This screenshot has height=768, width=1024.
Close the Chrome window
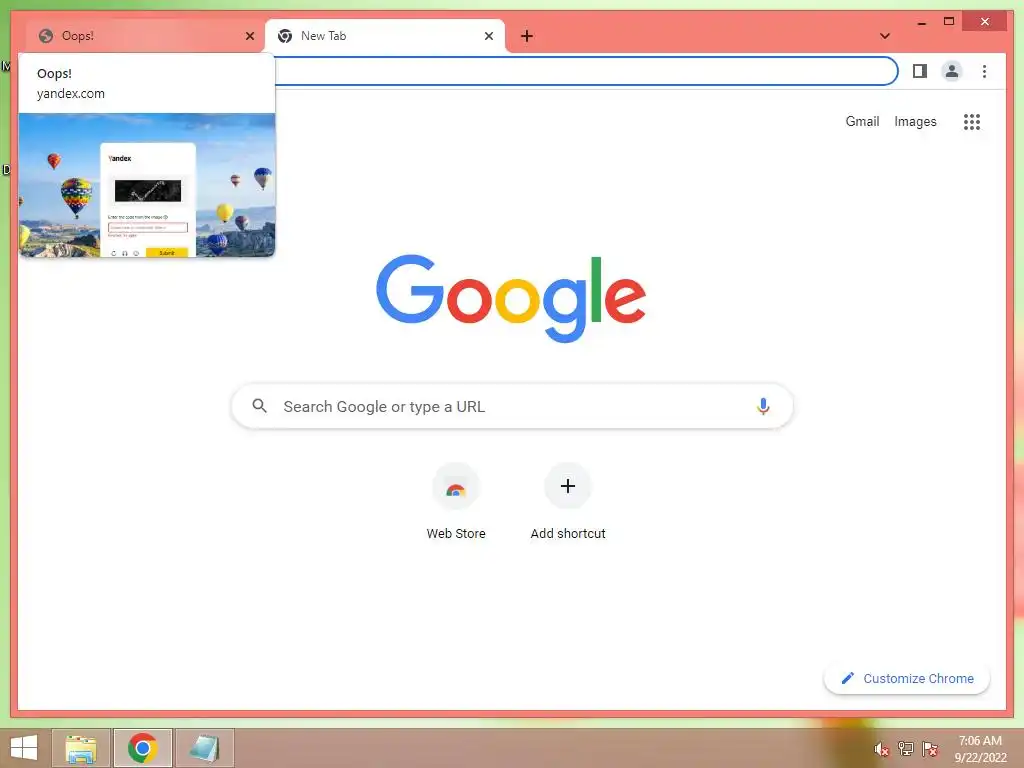click(985, 22)
